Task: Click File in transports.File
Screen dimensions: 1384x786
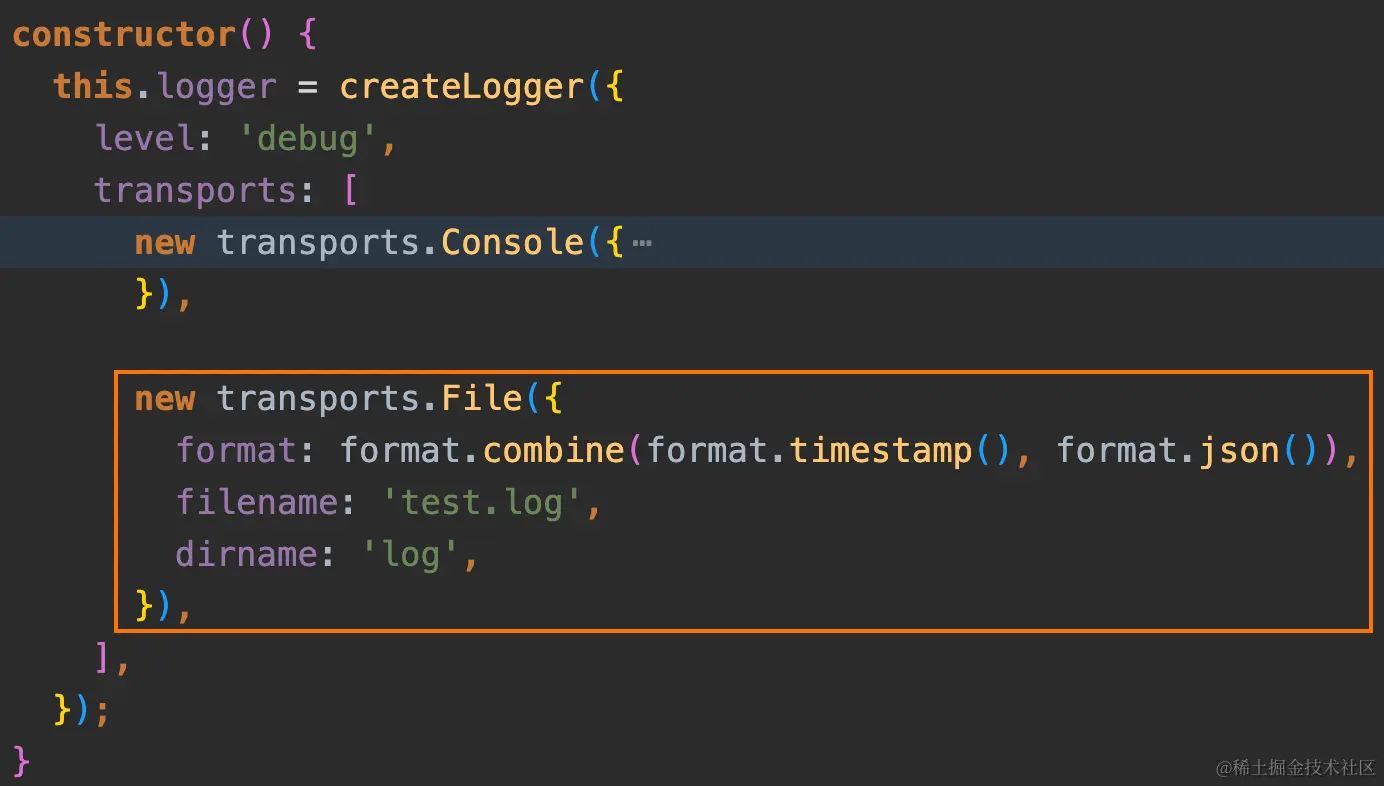Action: (x=482, y=398)
